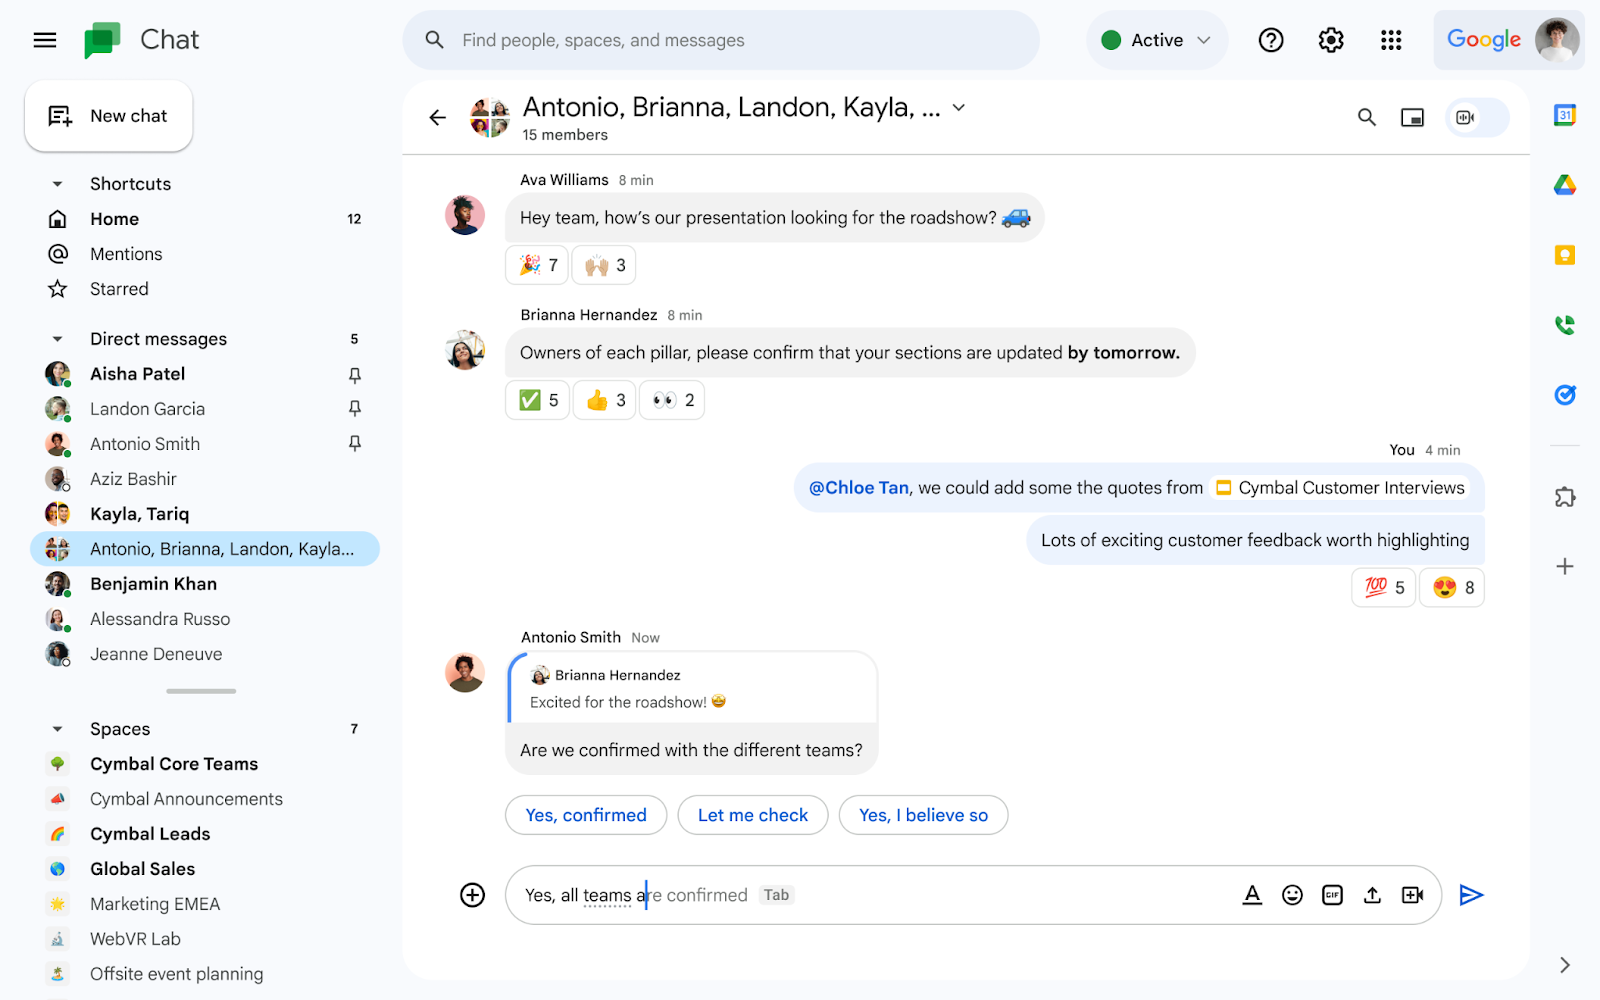The height and width of the screenshot is (1000, 1600).
Task: Open the Google apps grid
Action: coord(1391,40)
